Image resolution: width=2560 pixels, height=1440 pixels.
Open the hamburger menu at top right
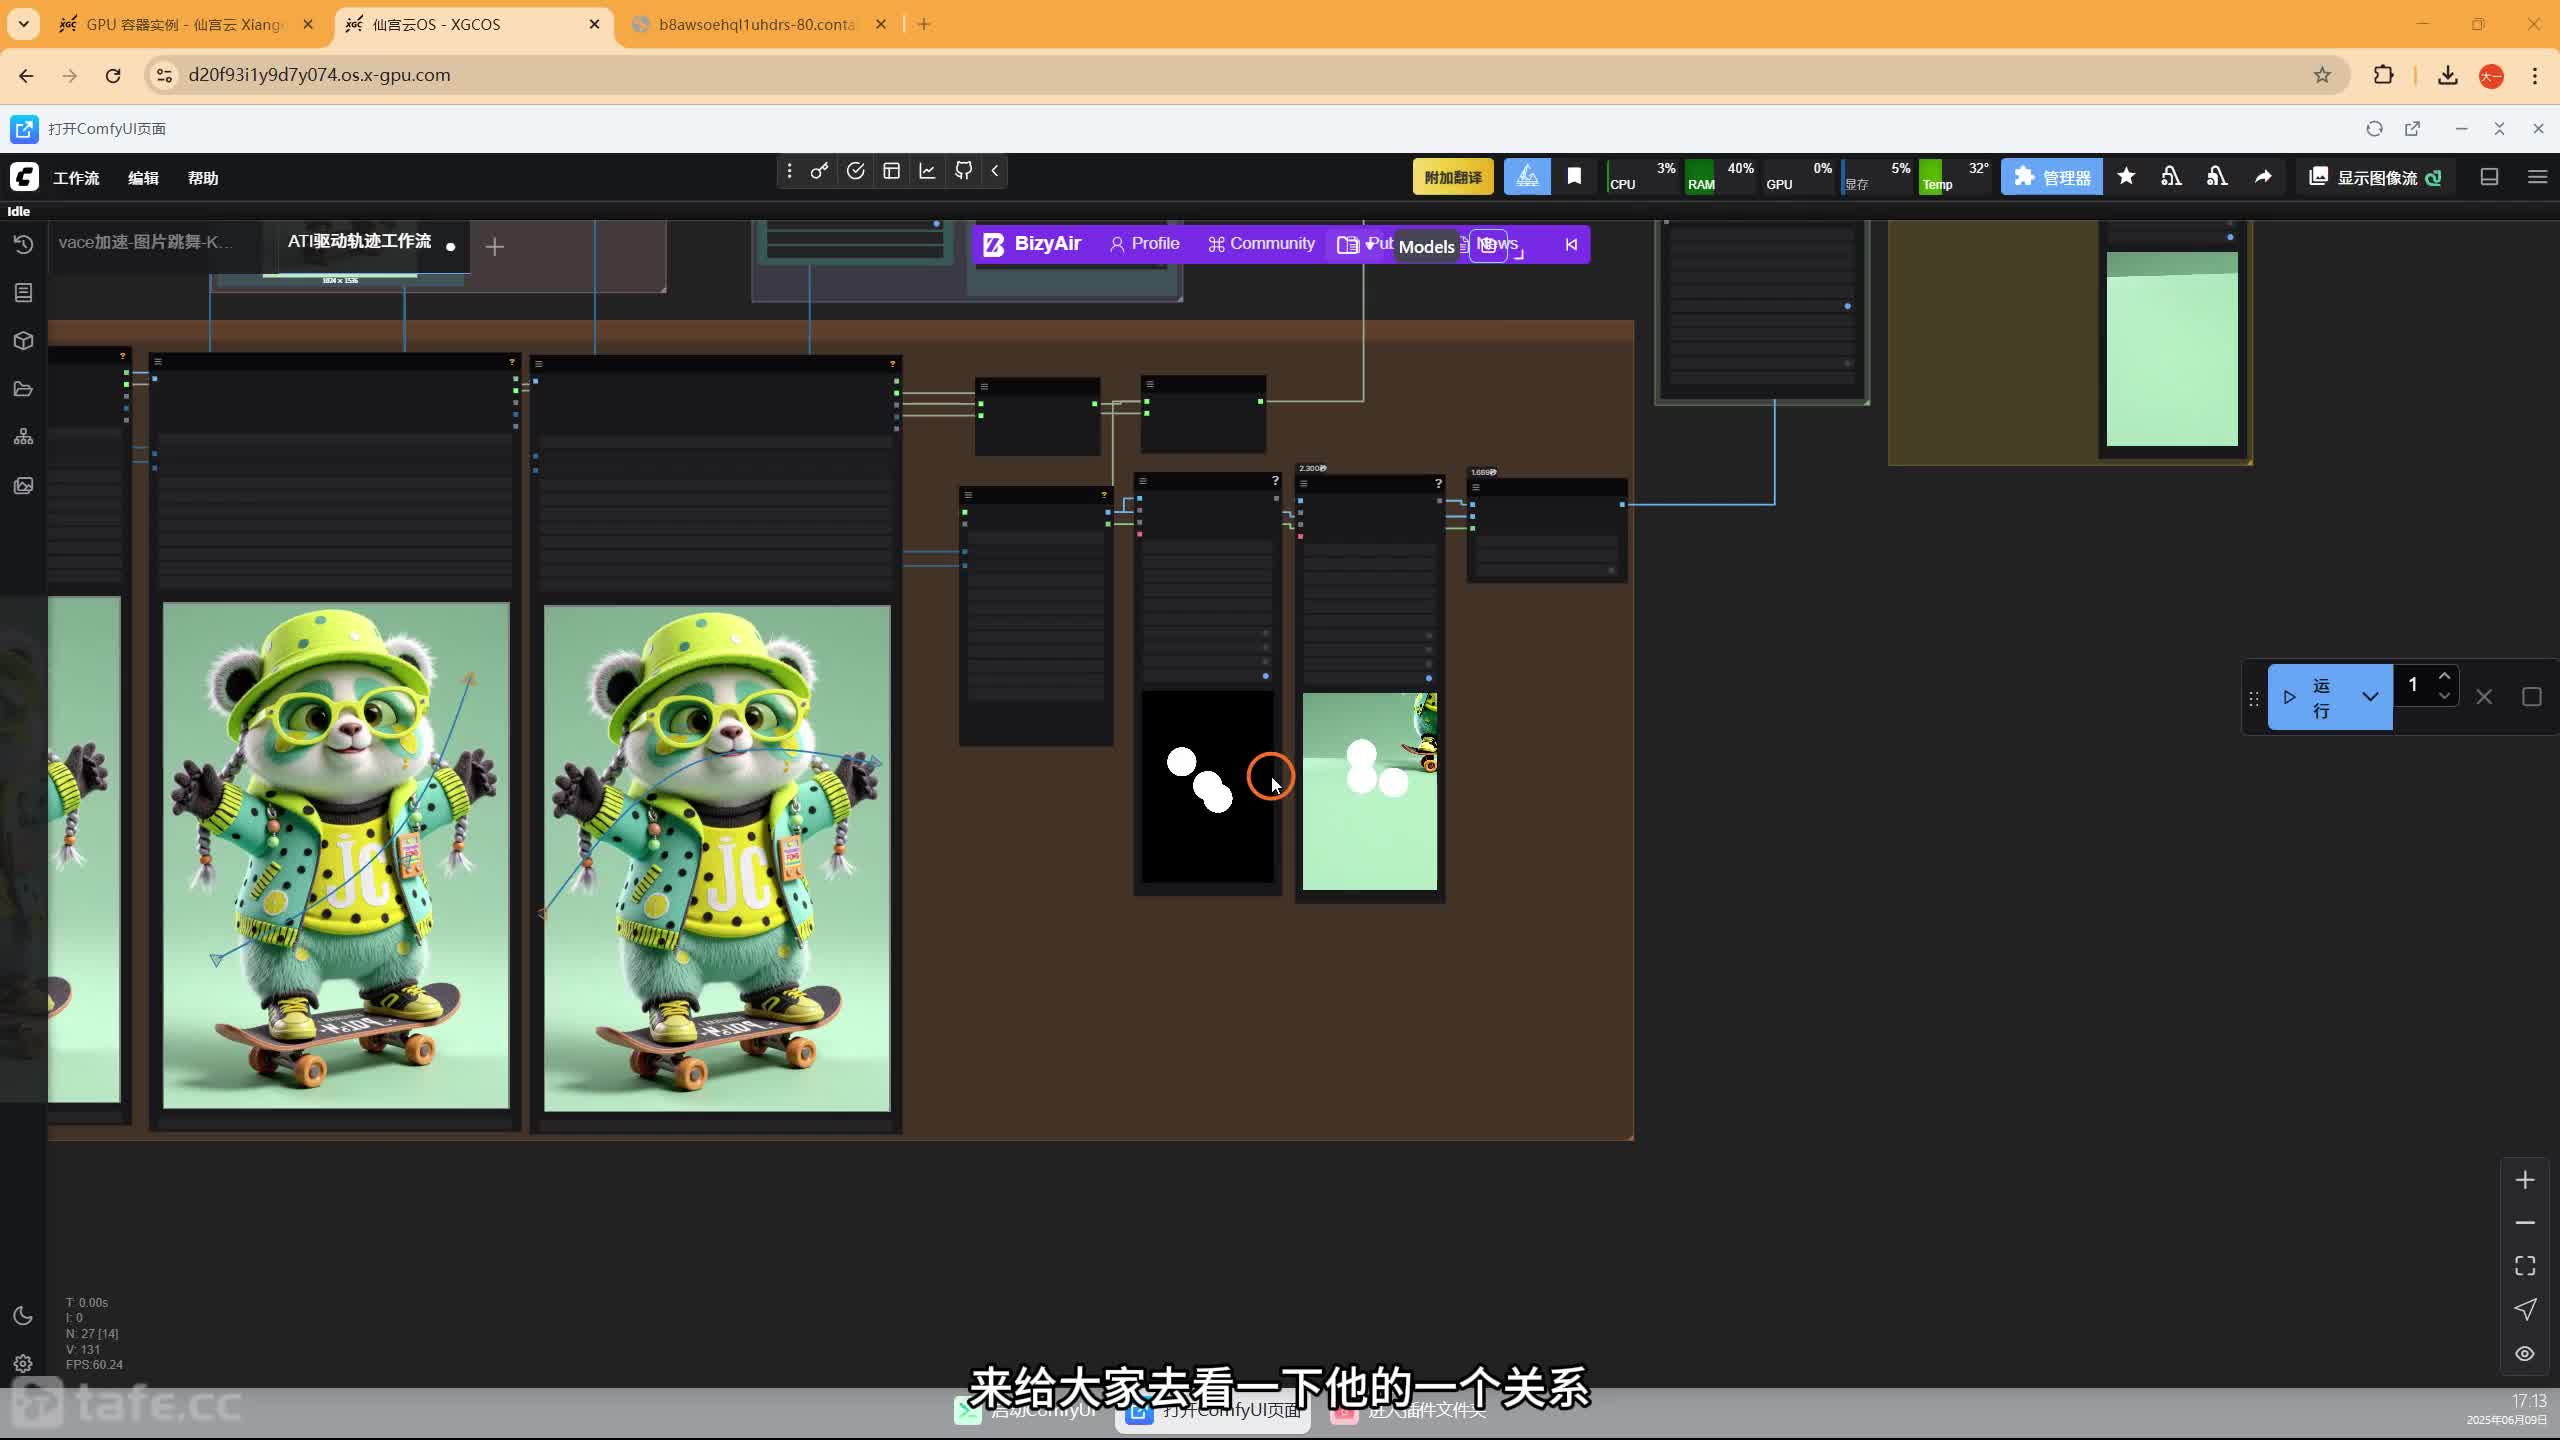tap(2537, 177)
